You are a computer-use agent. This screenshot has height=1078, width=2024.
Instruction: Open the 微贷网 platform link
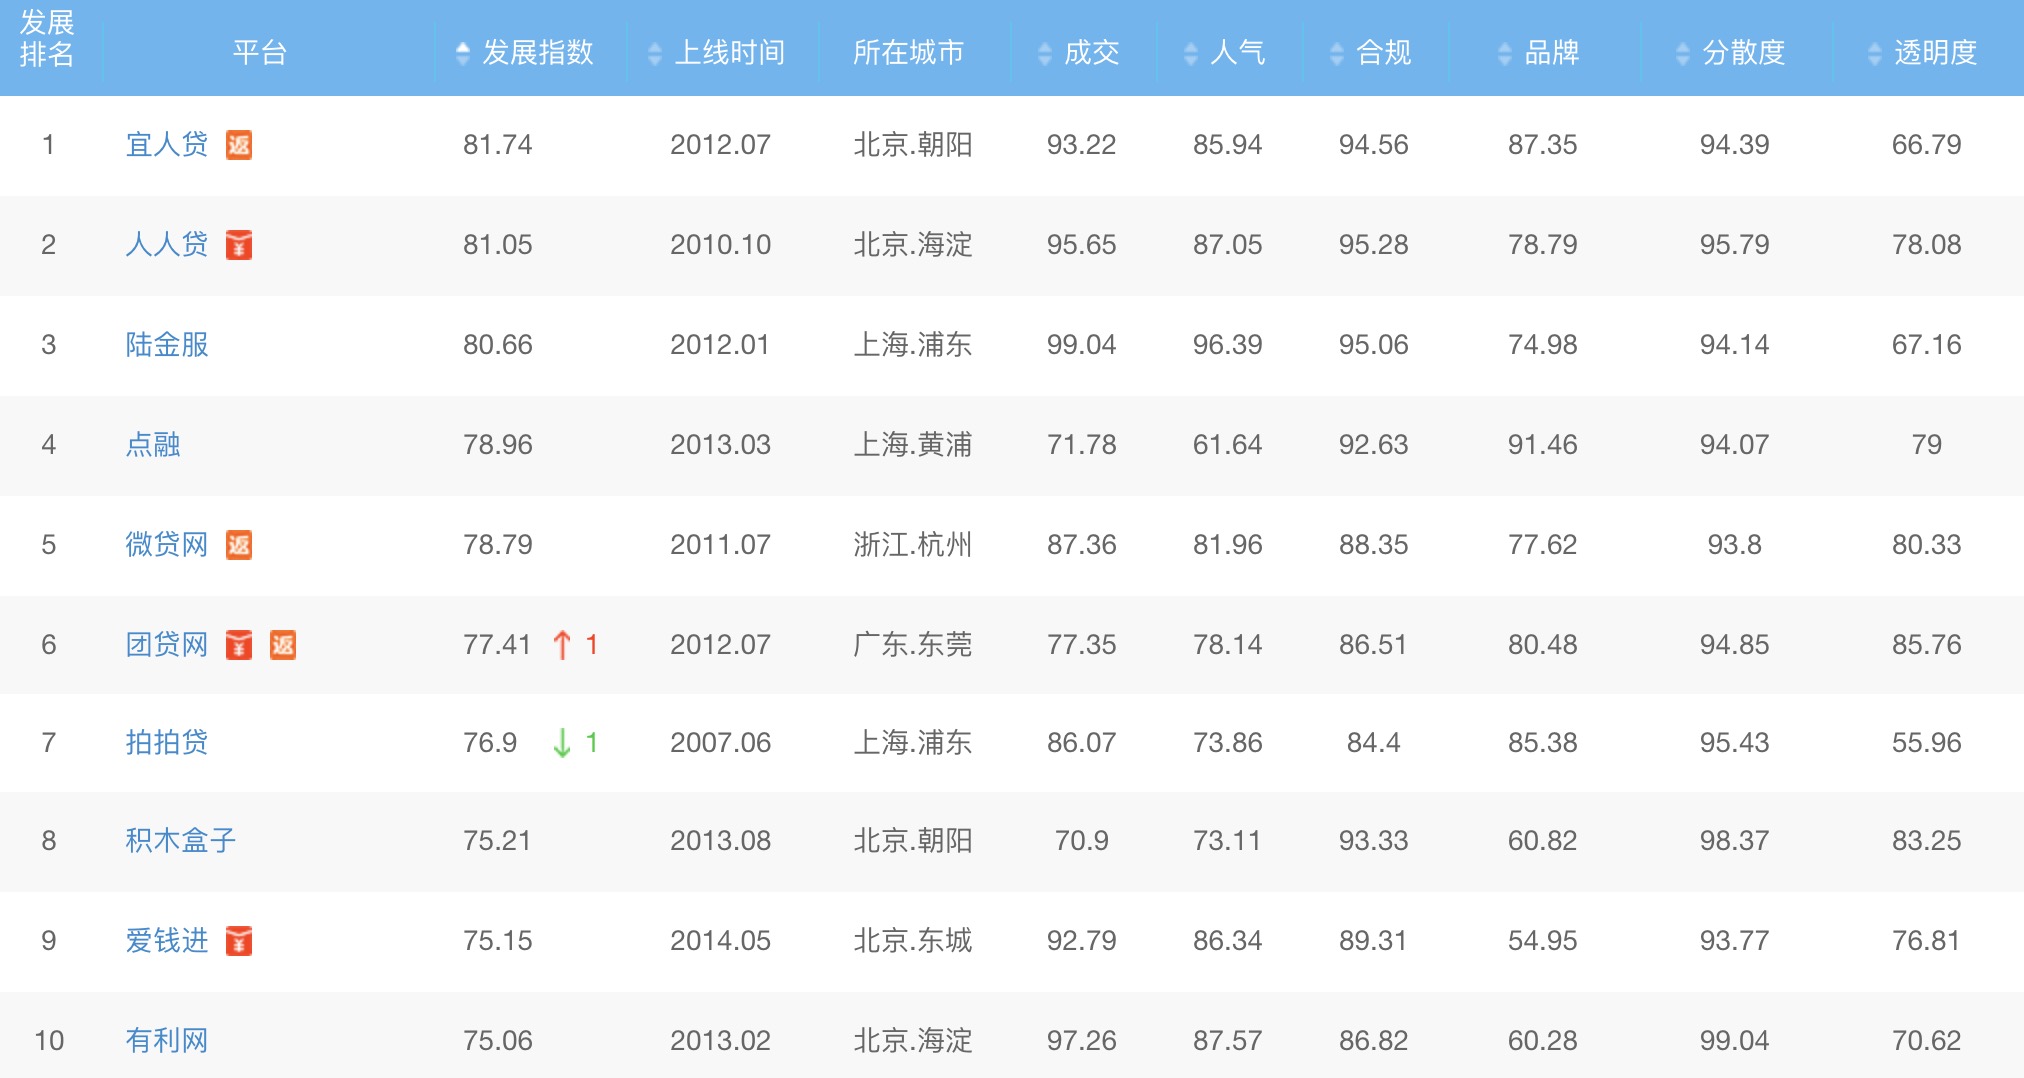pos(167,545)
